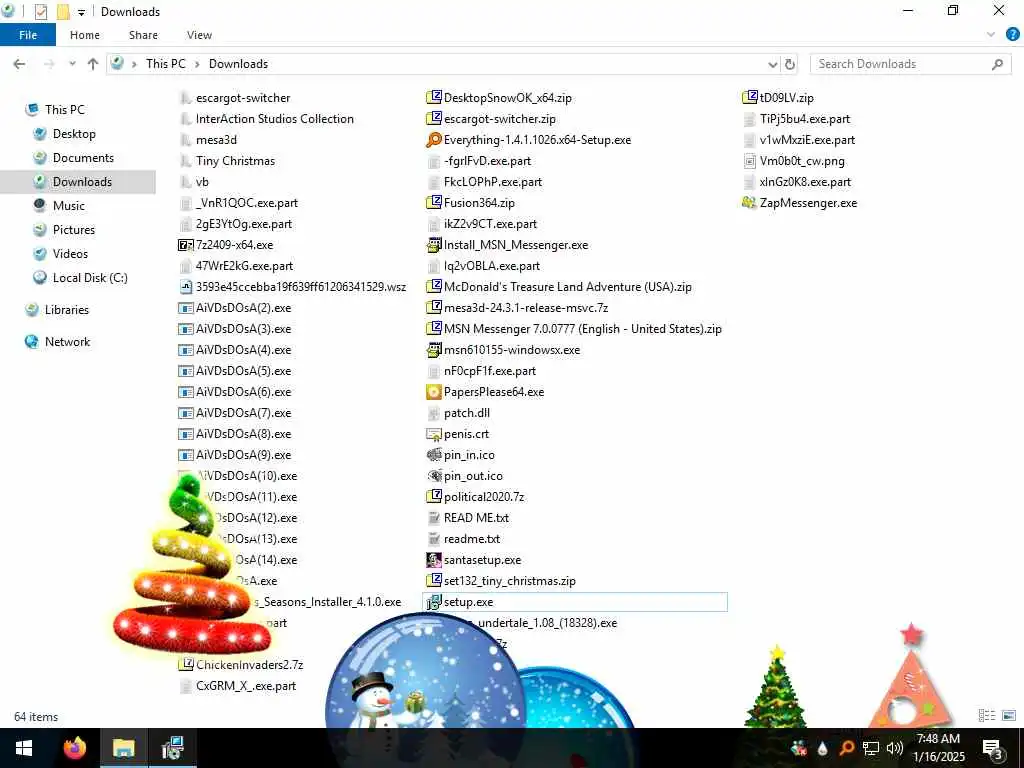Refresh the Downloads folder
The image size is (1024, 768).
[790, 64]
